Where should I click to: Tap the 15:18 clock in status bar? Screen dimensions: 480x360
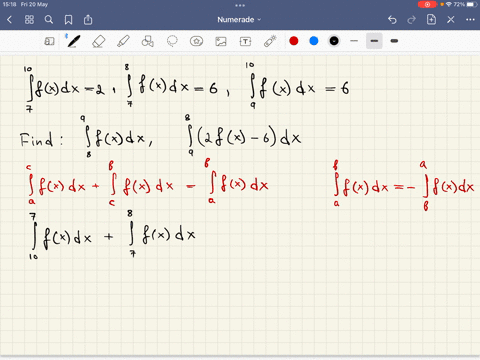pyautogui.click(x=9, y=4)
